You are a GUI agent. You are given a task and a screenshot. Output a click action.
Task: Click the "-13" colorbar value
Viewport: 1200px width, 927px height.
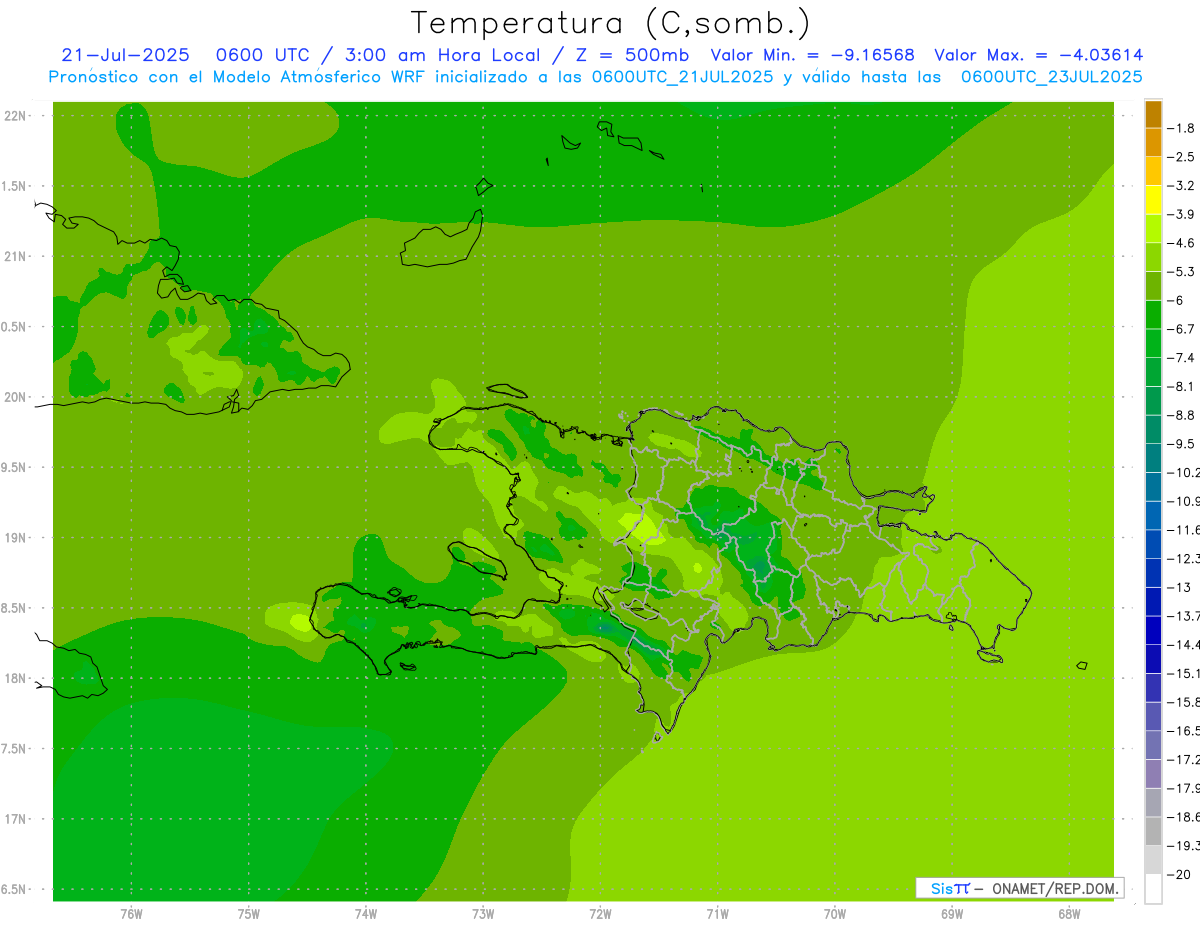click(1178, 587)
